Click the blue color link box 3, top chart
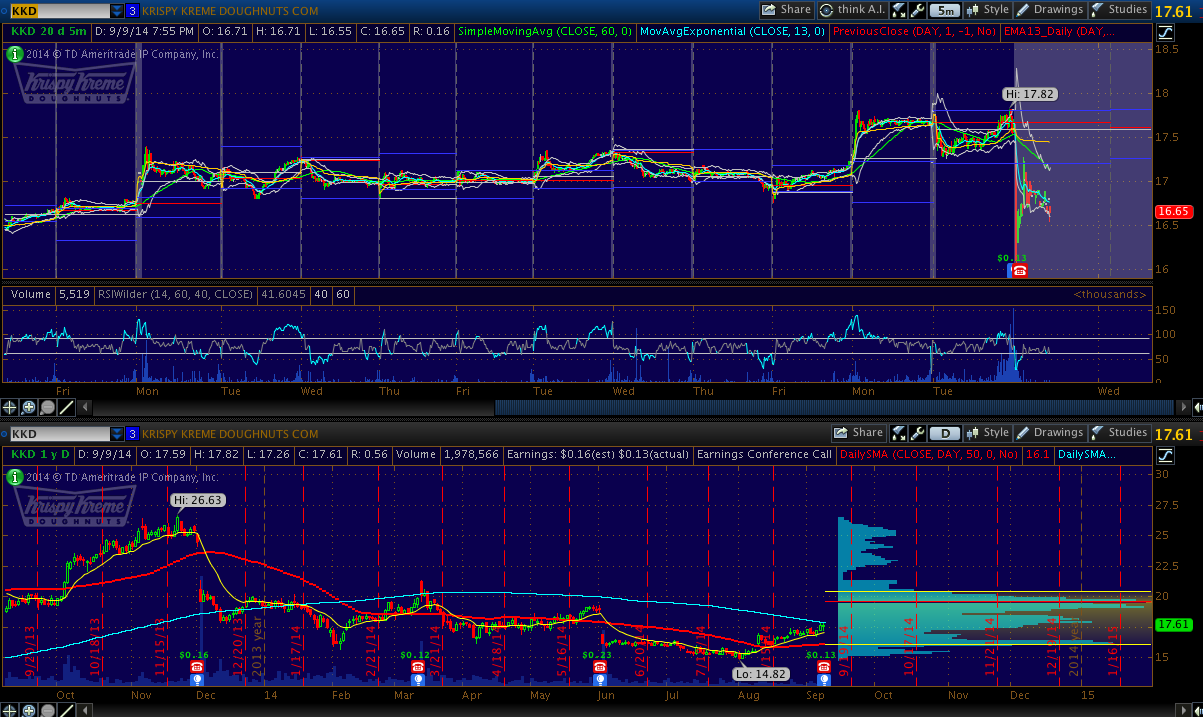1203x717 pixels. (132, 10)
